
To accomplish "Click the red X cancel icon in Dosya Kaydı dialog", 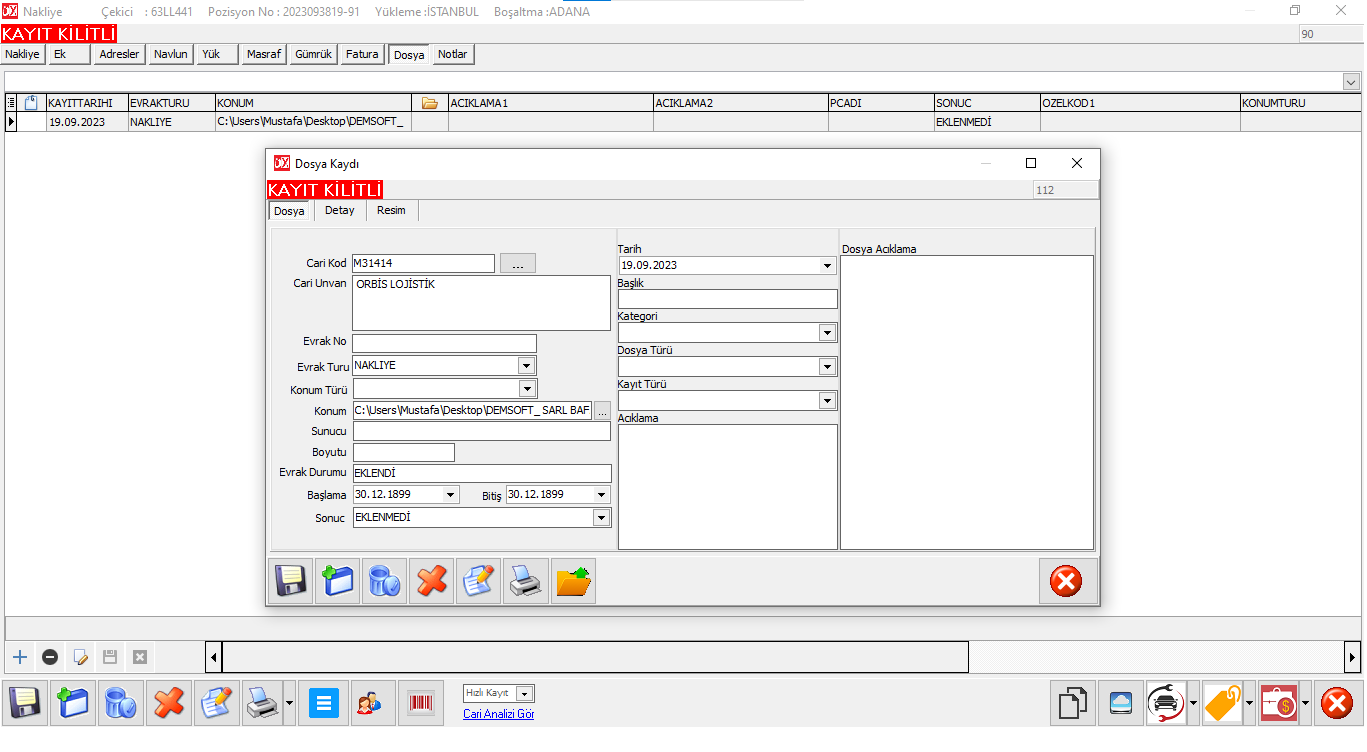I will (432, 581).
